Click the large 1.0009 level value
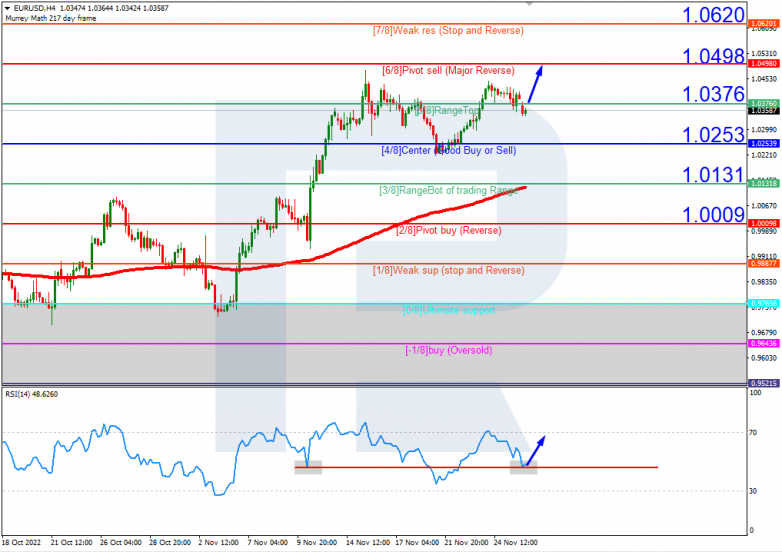Image resolution: width=782 pixels, height=552 pixels. coord(713,215)
